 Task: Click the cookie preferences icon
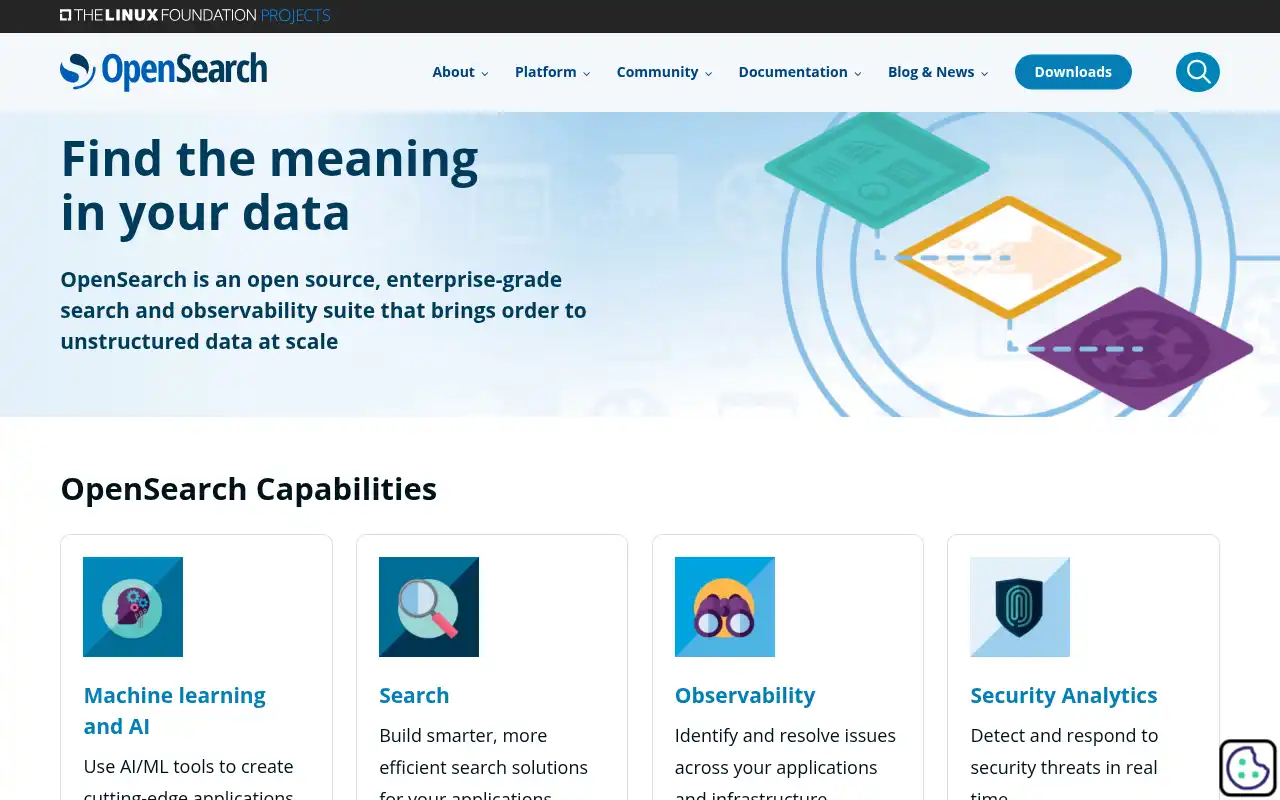(1248, 768)
